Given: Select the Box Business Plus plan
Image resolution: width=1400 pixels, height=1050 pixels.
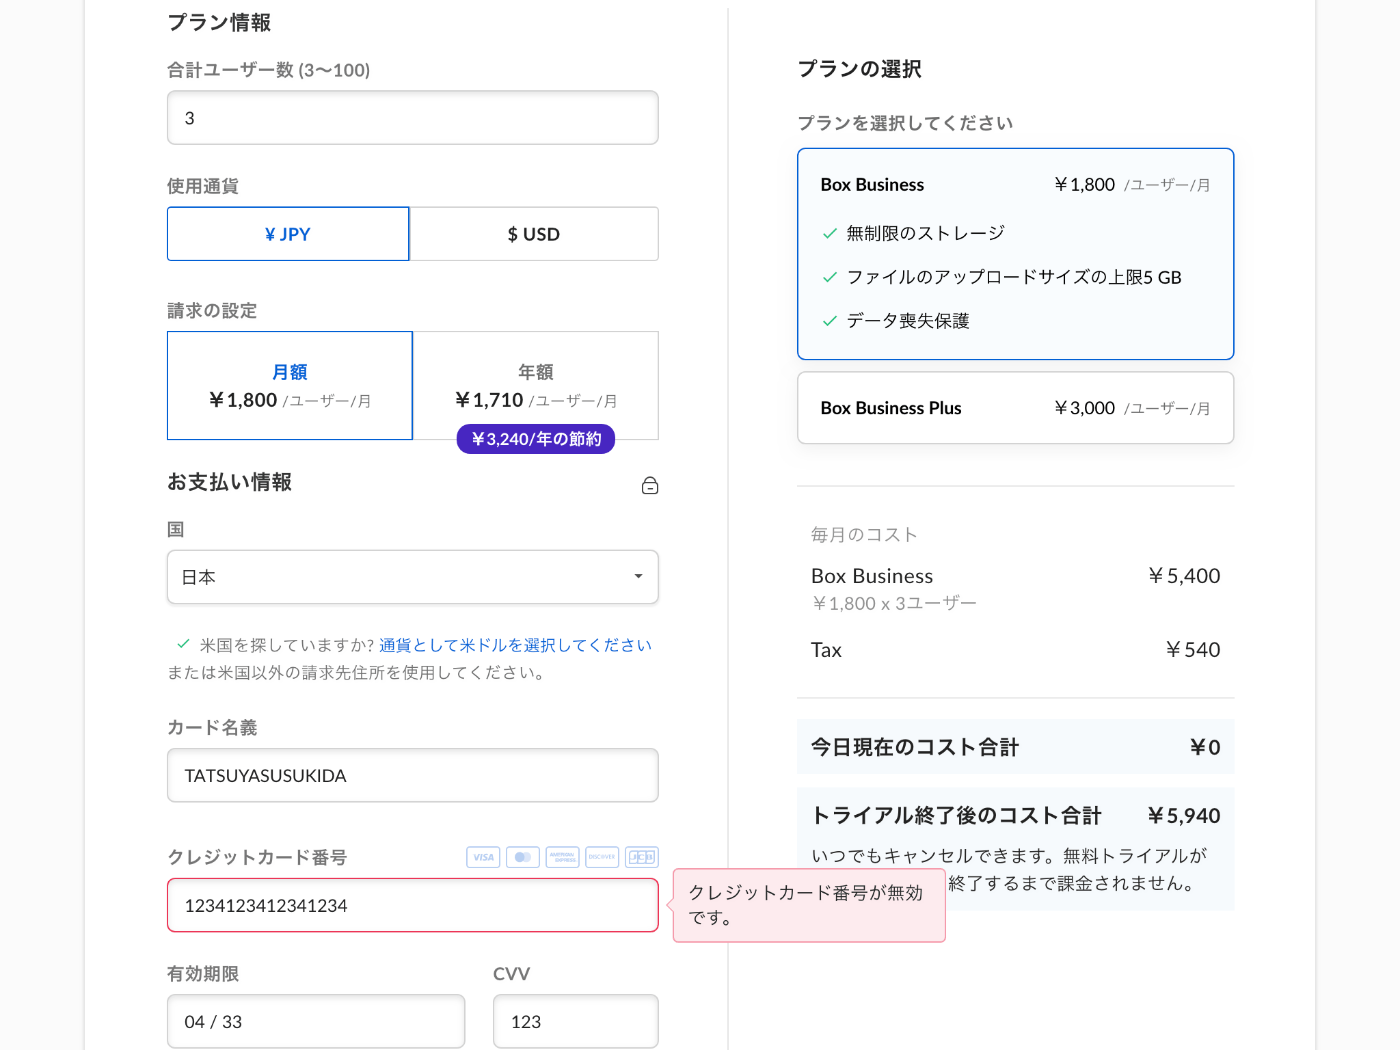Looking at the screenshot, I should 1015,408.
